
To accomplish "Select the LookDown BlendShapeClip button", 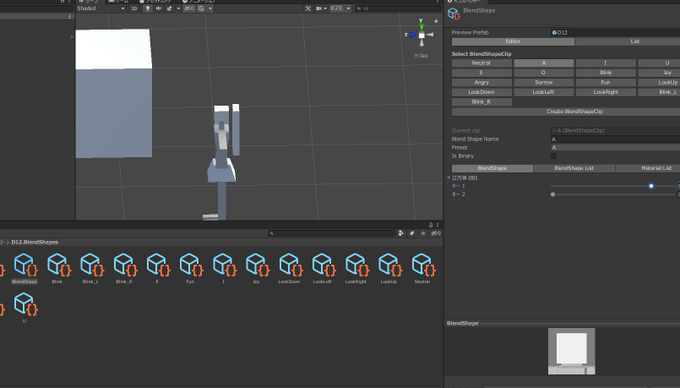I will 481,92.
